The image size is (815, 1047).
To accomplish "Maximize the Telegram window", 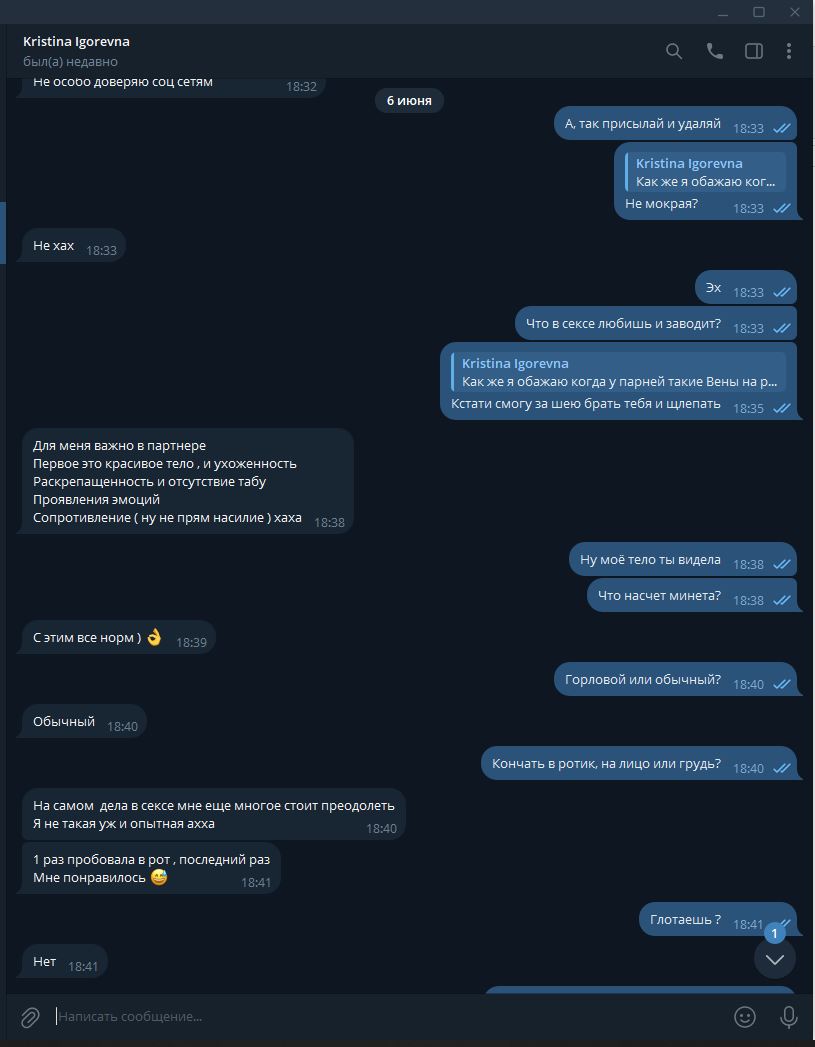I will click(759, 12).
